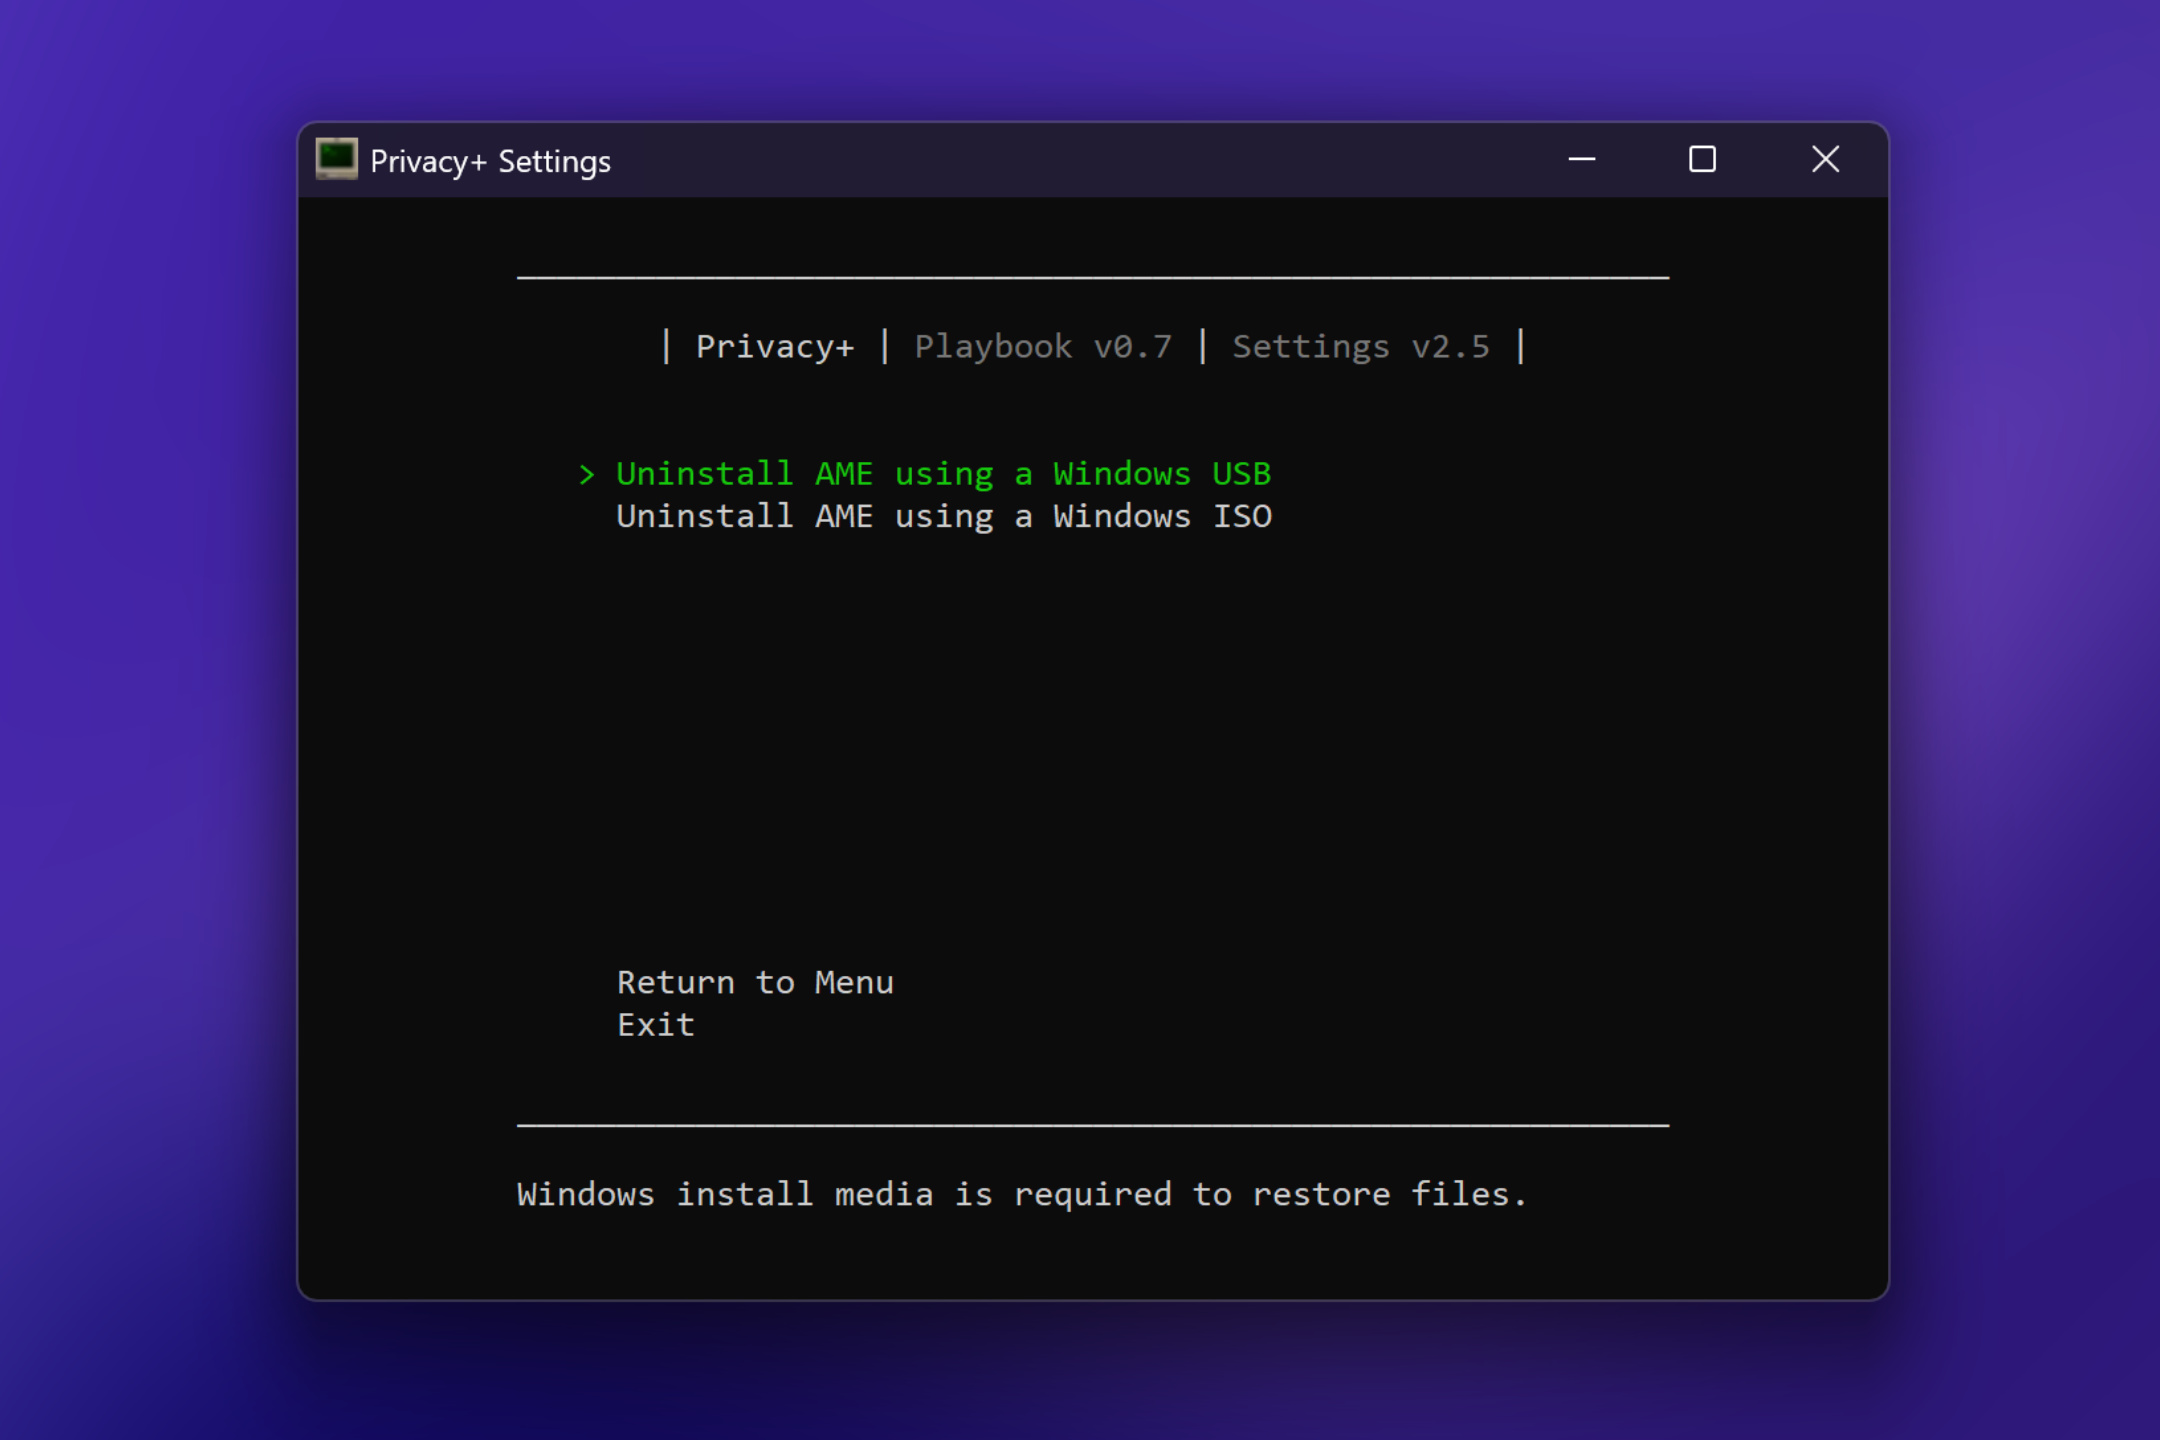The height and width of the screenshot is (1440, 2160).
Task: Maximize the Privacy+ Settings window
Action: point(1702,159)
